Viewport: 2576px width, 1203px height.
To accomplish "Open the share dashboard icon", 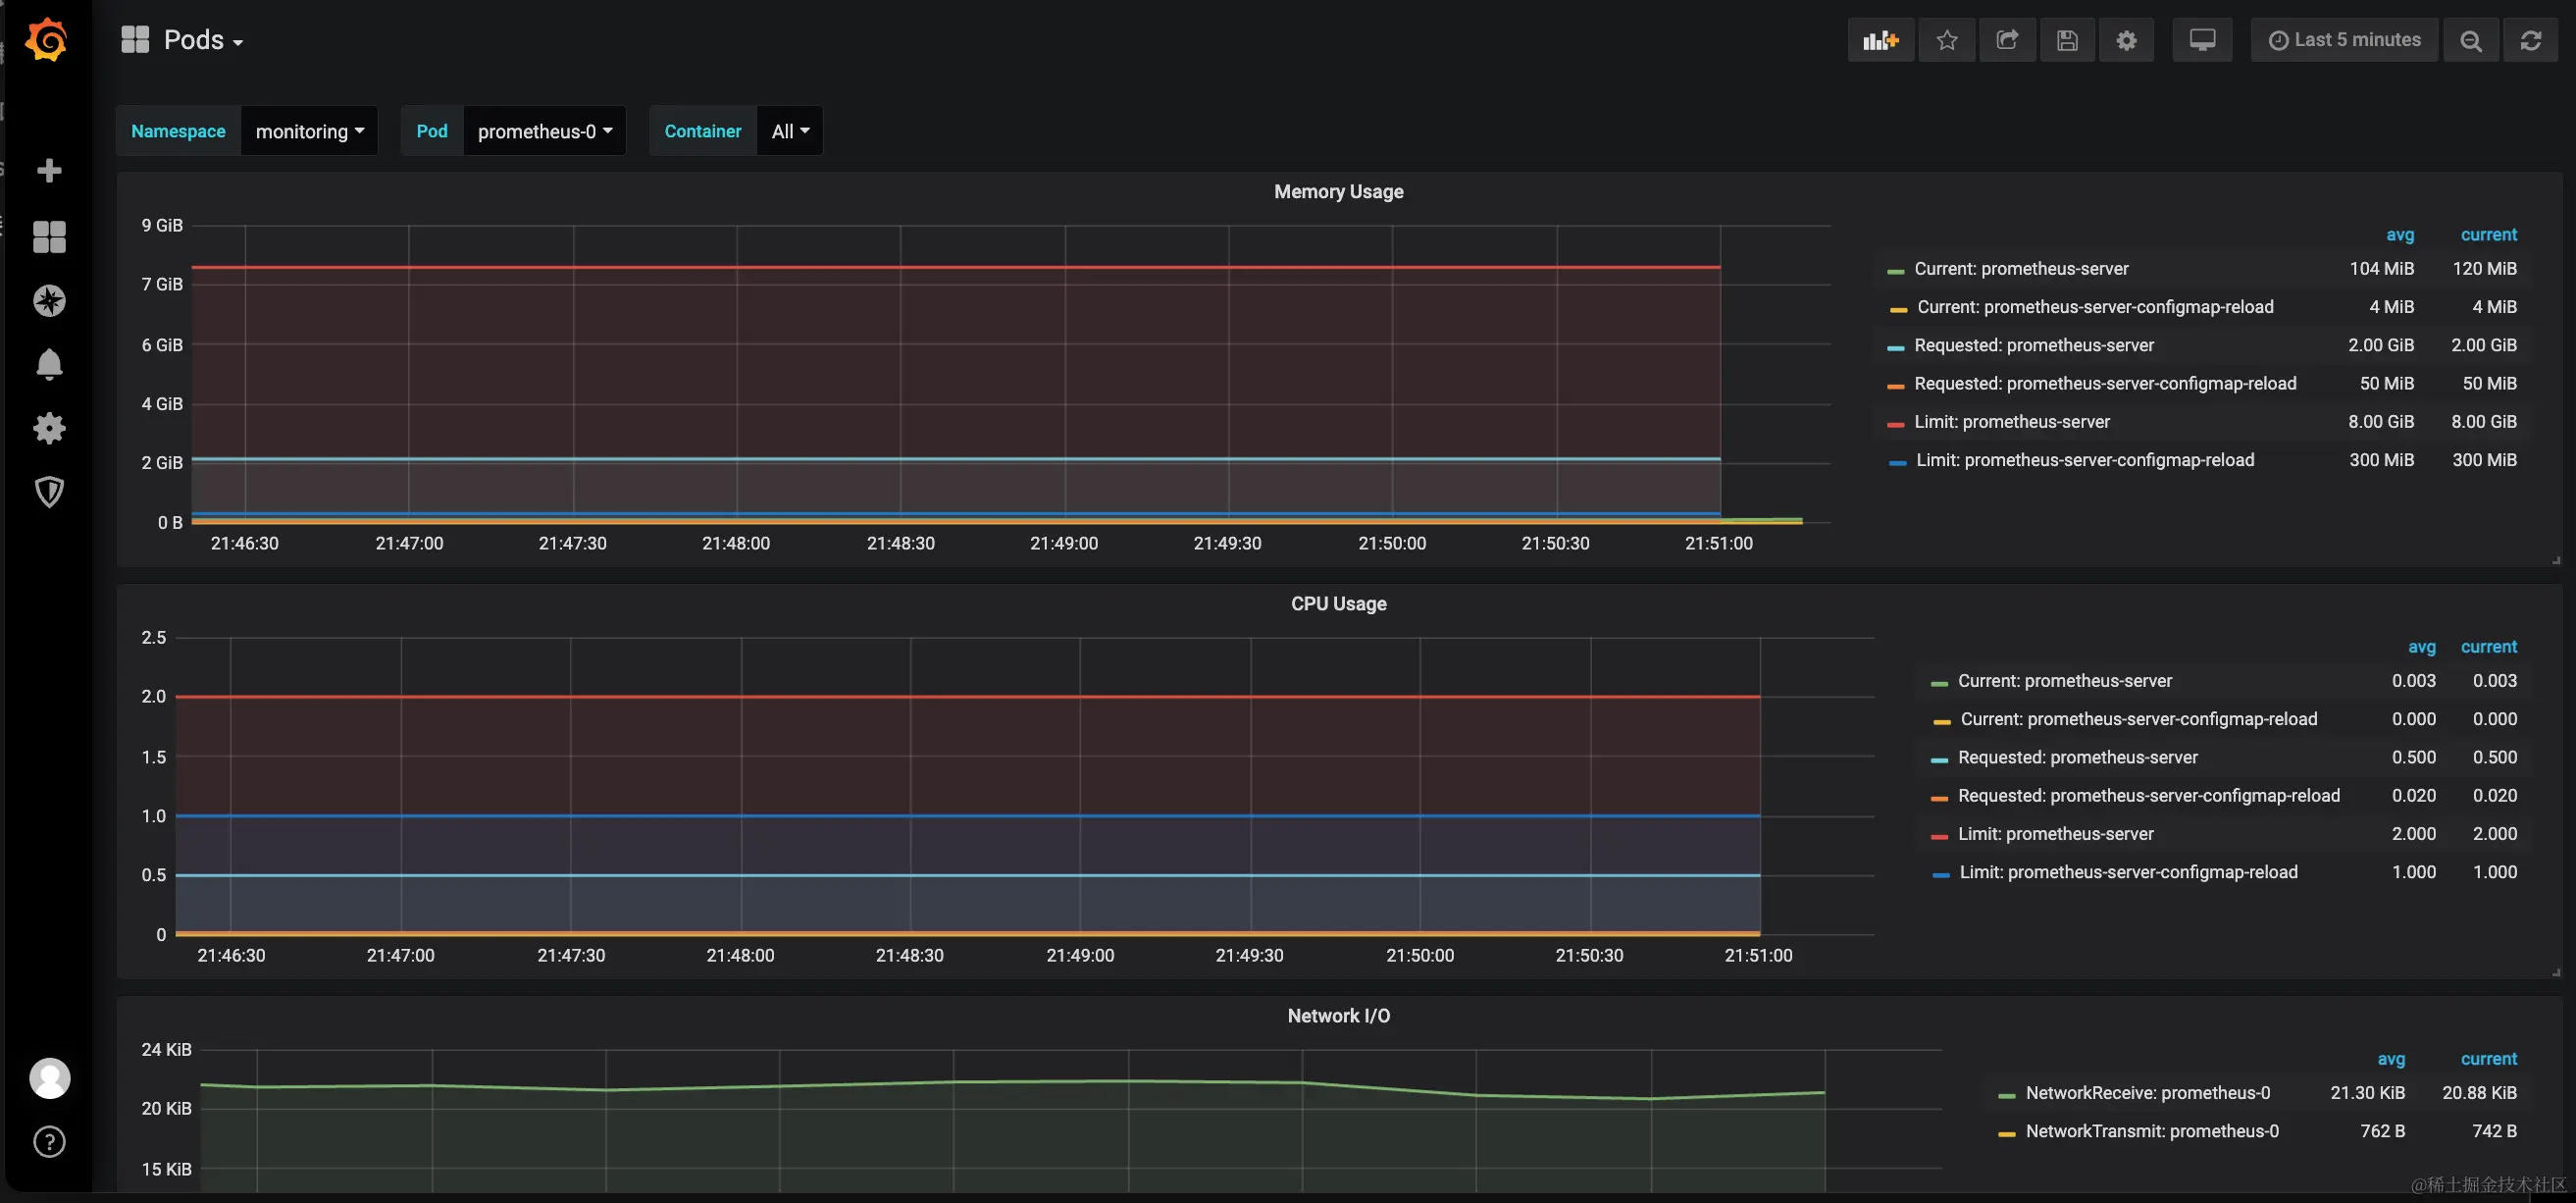I will (2006, 40).
